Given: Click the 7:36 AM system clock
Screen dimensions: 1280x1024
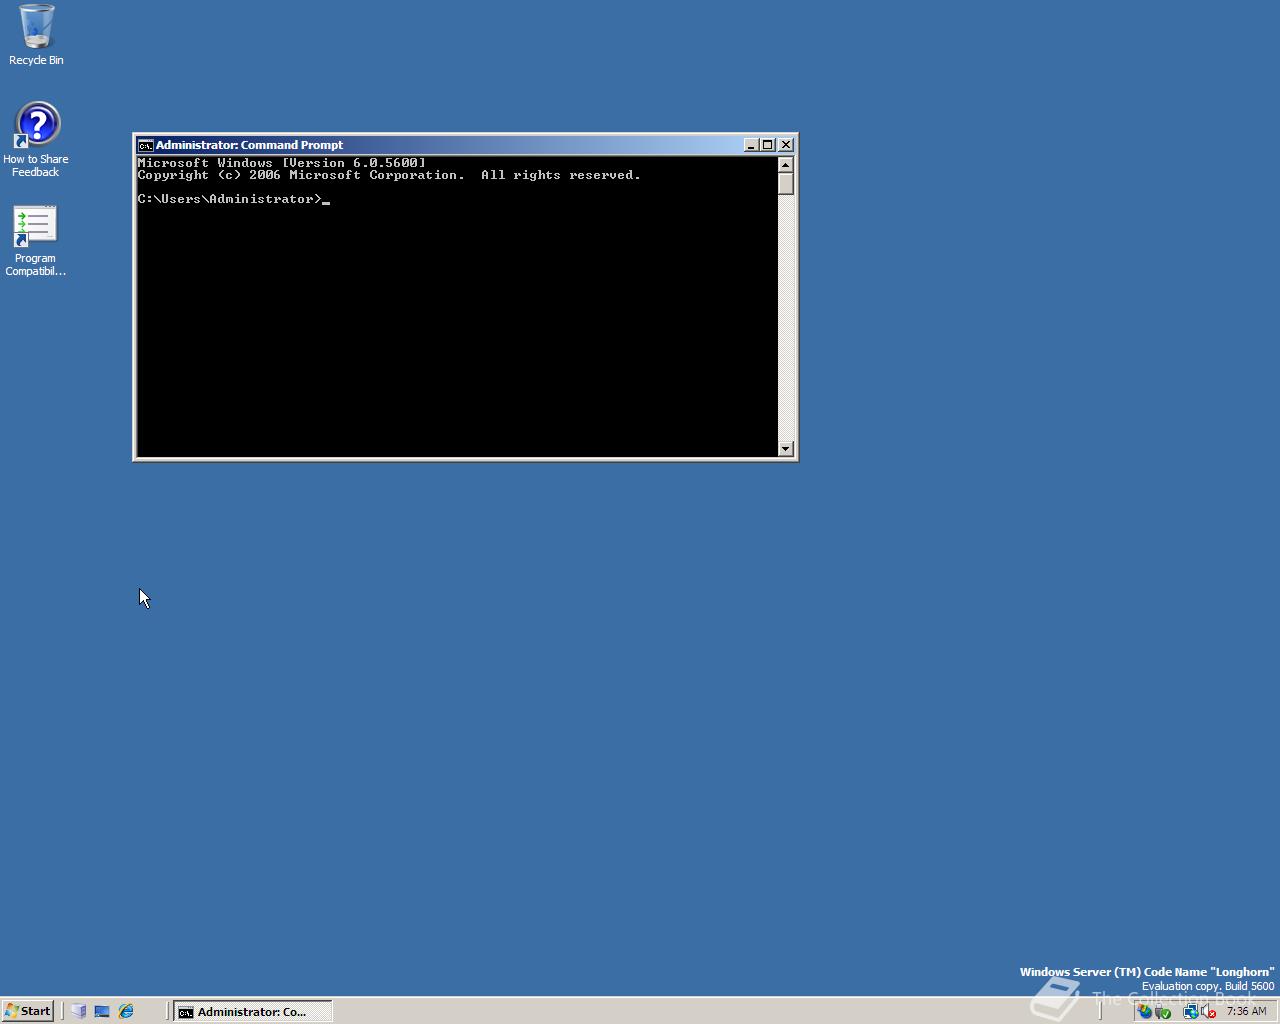Looking at the screenshot, I should [1246, 1011].
